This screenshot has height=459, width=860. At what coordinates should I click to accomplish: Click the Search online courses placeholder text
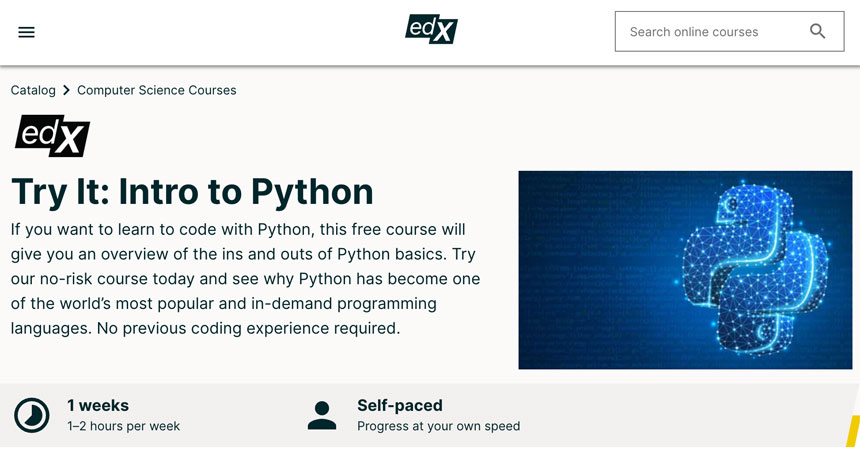click(x=694, y=32)
